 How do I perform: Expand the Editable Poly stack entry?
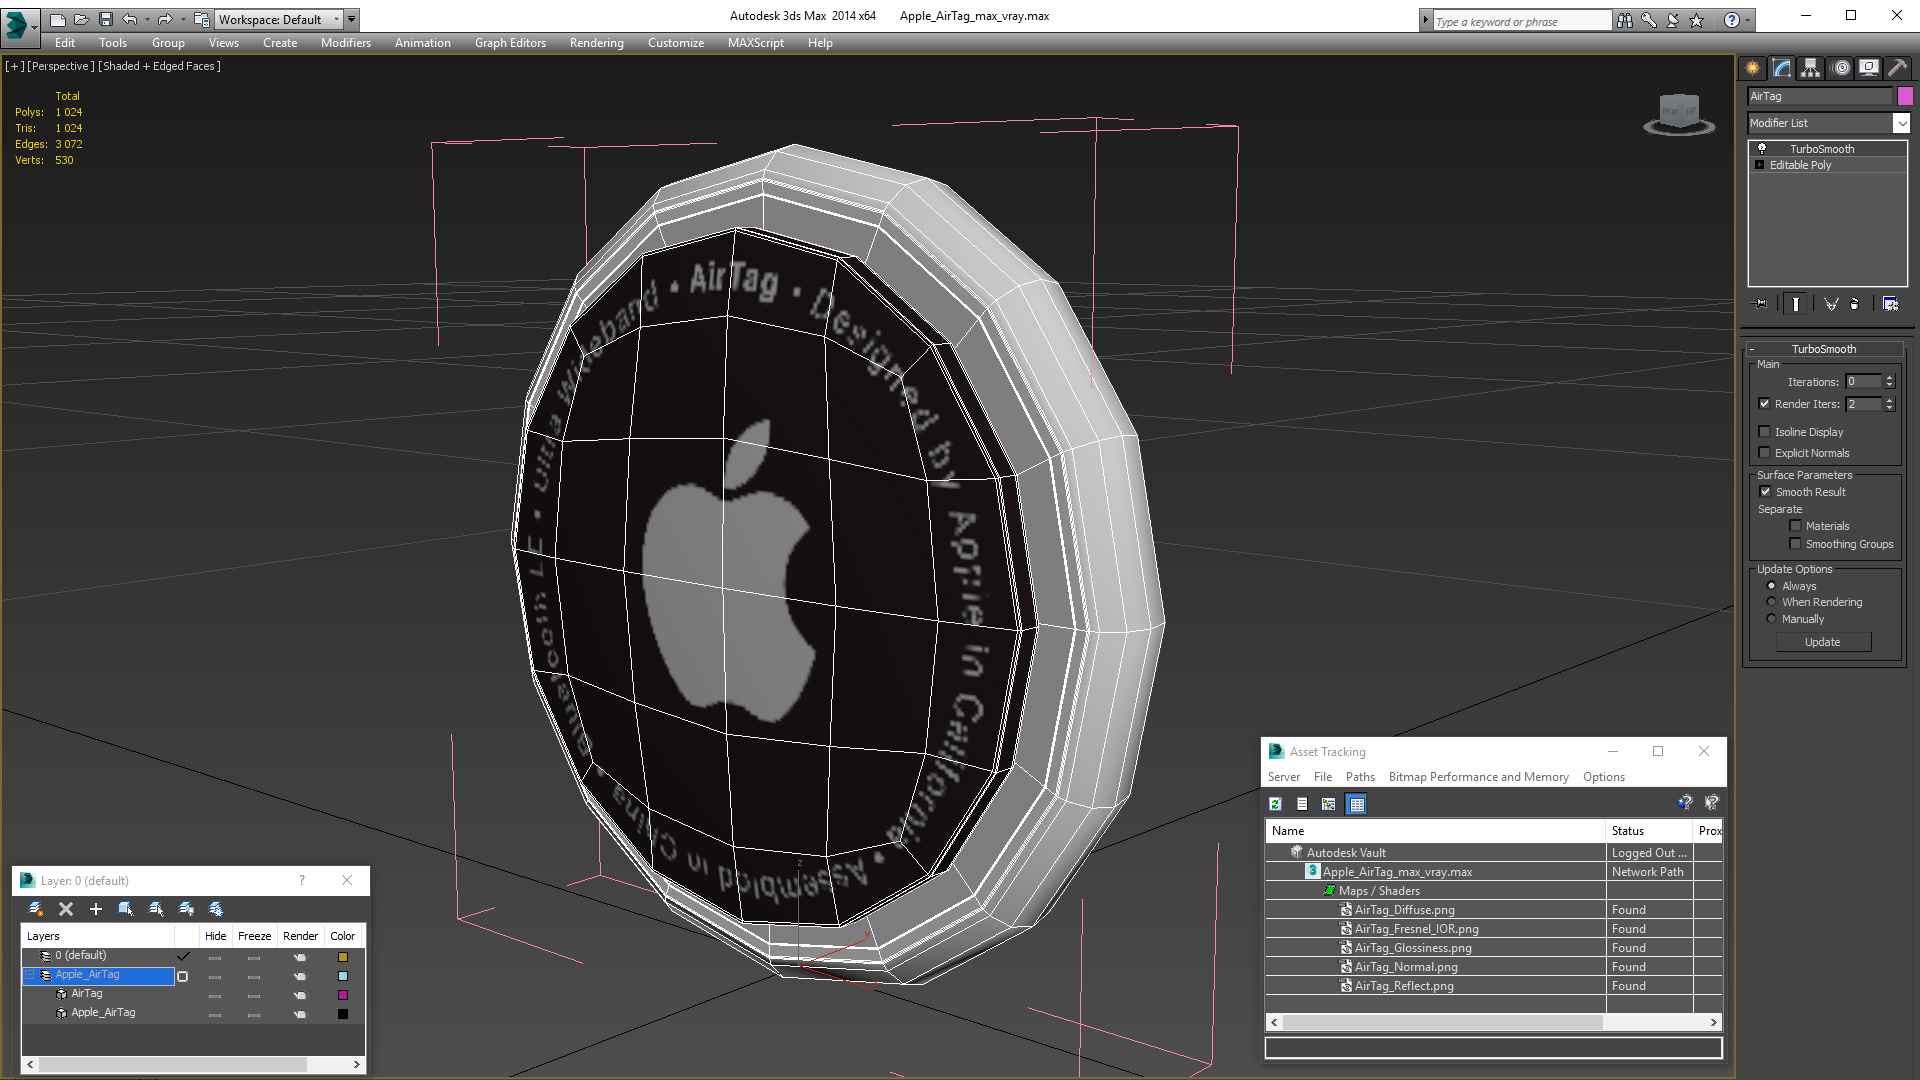(x=1759, y=165)
